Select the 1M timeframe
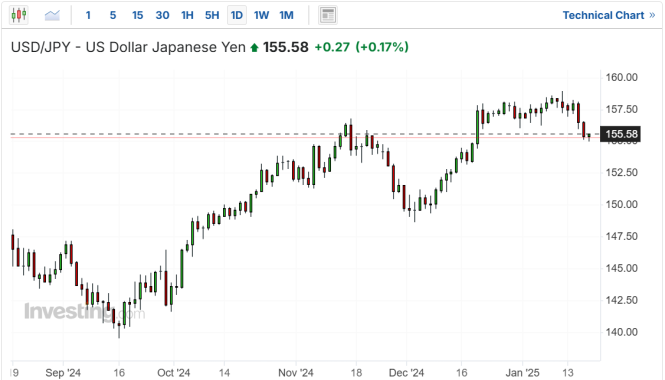 point(287,16)
